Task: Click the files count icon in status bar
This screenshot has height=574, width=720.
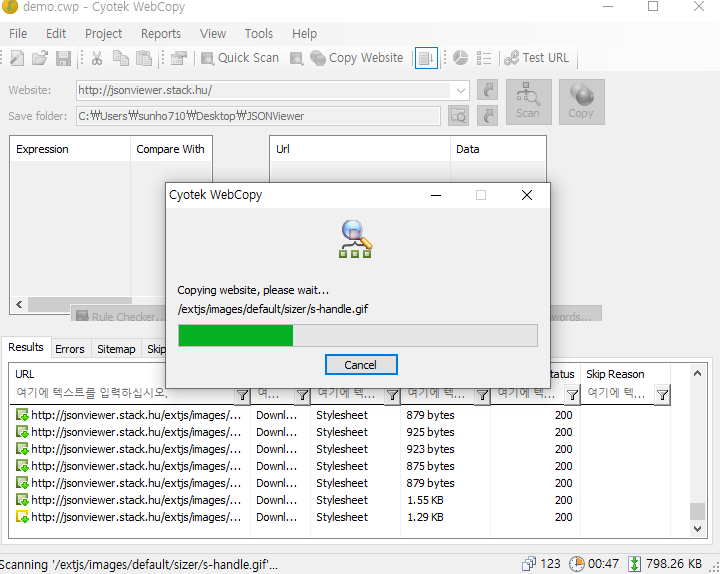Action: tap(529, 563)
